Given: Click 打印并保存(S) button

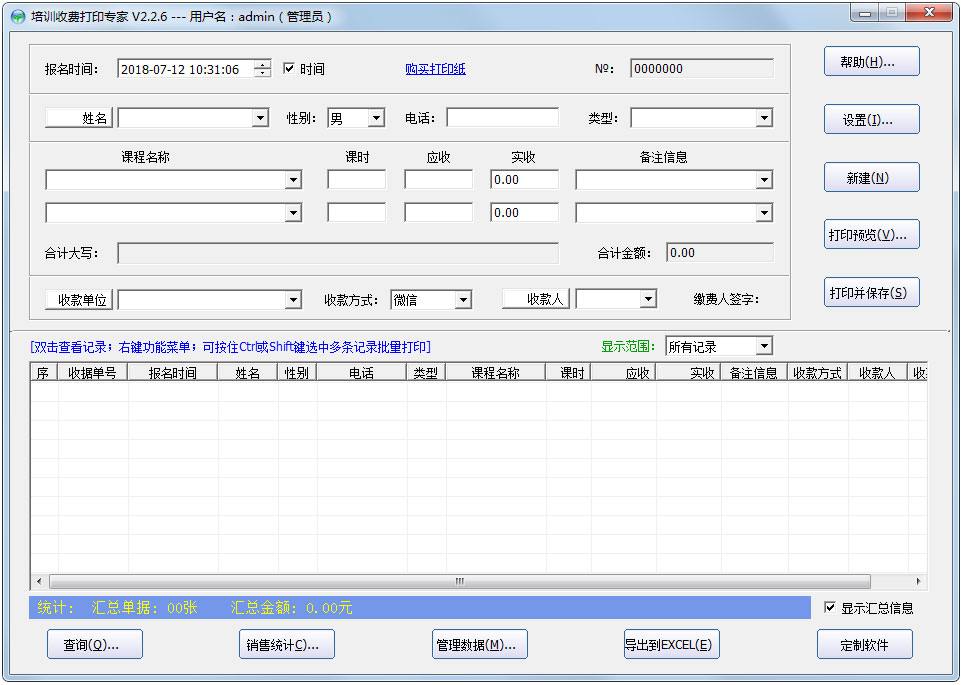Looking at the screenshot, I should click(x=871, y=292).
